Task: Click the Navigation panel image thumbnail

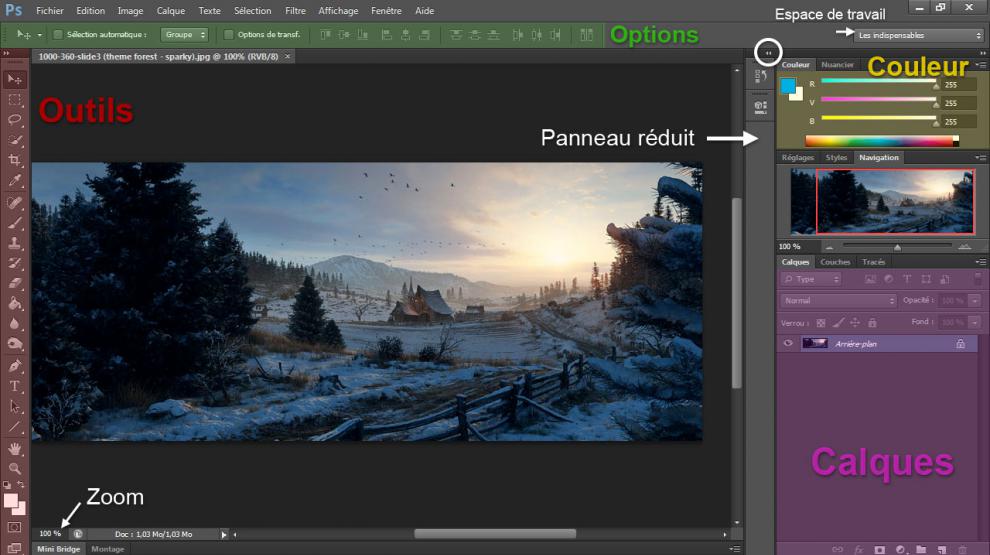Action: [882, 201]
